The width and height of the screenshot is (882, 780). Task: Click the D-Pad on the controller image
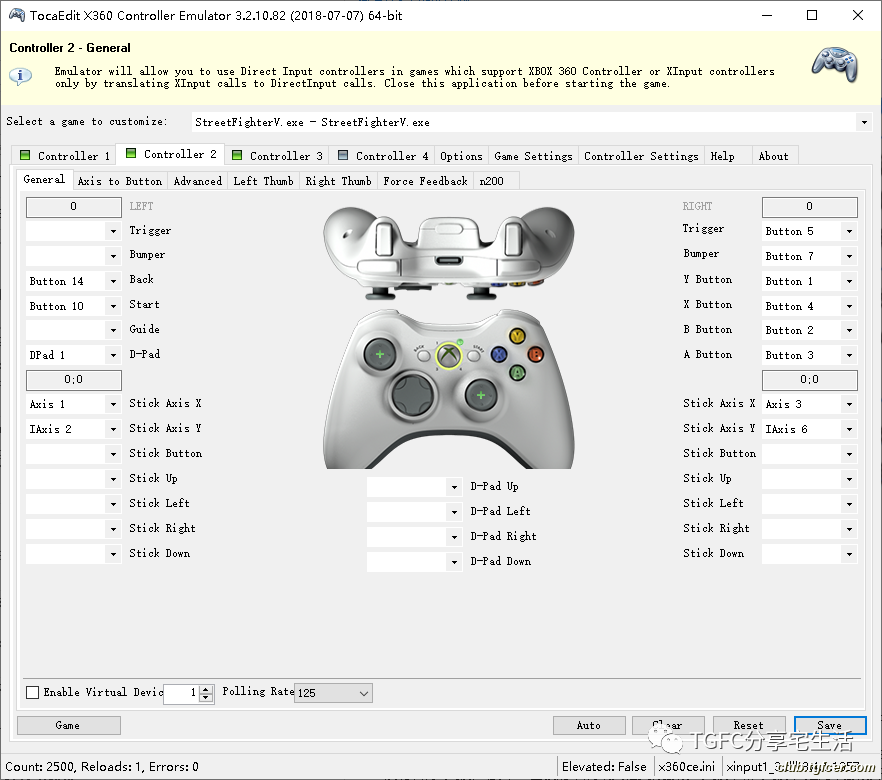(412, 395)
